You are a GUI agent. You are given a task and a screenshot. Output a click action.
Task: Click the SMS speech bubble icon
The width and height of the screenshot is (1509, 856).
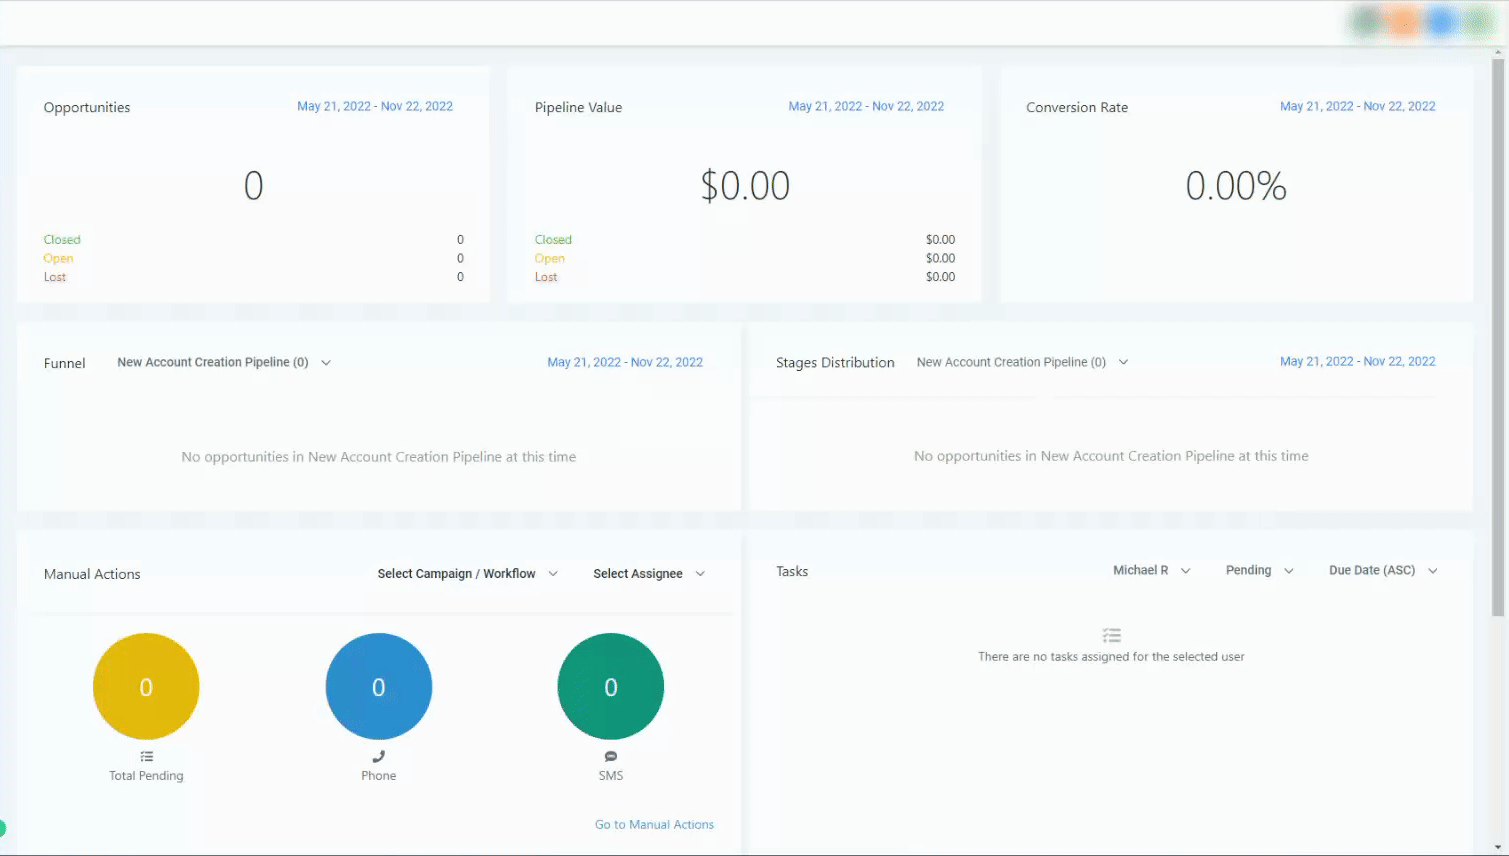(x=611, y=756)
